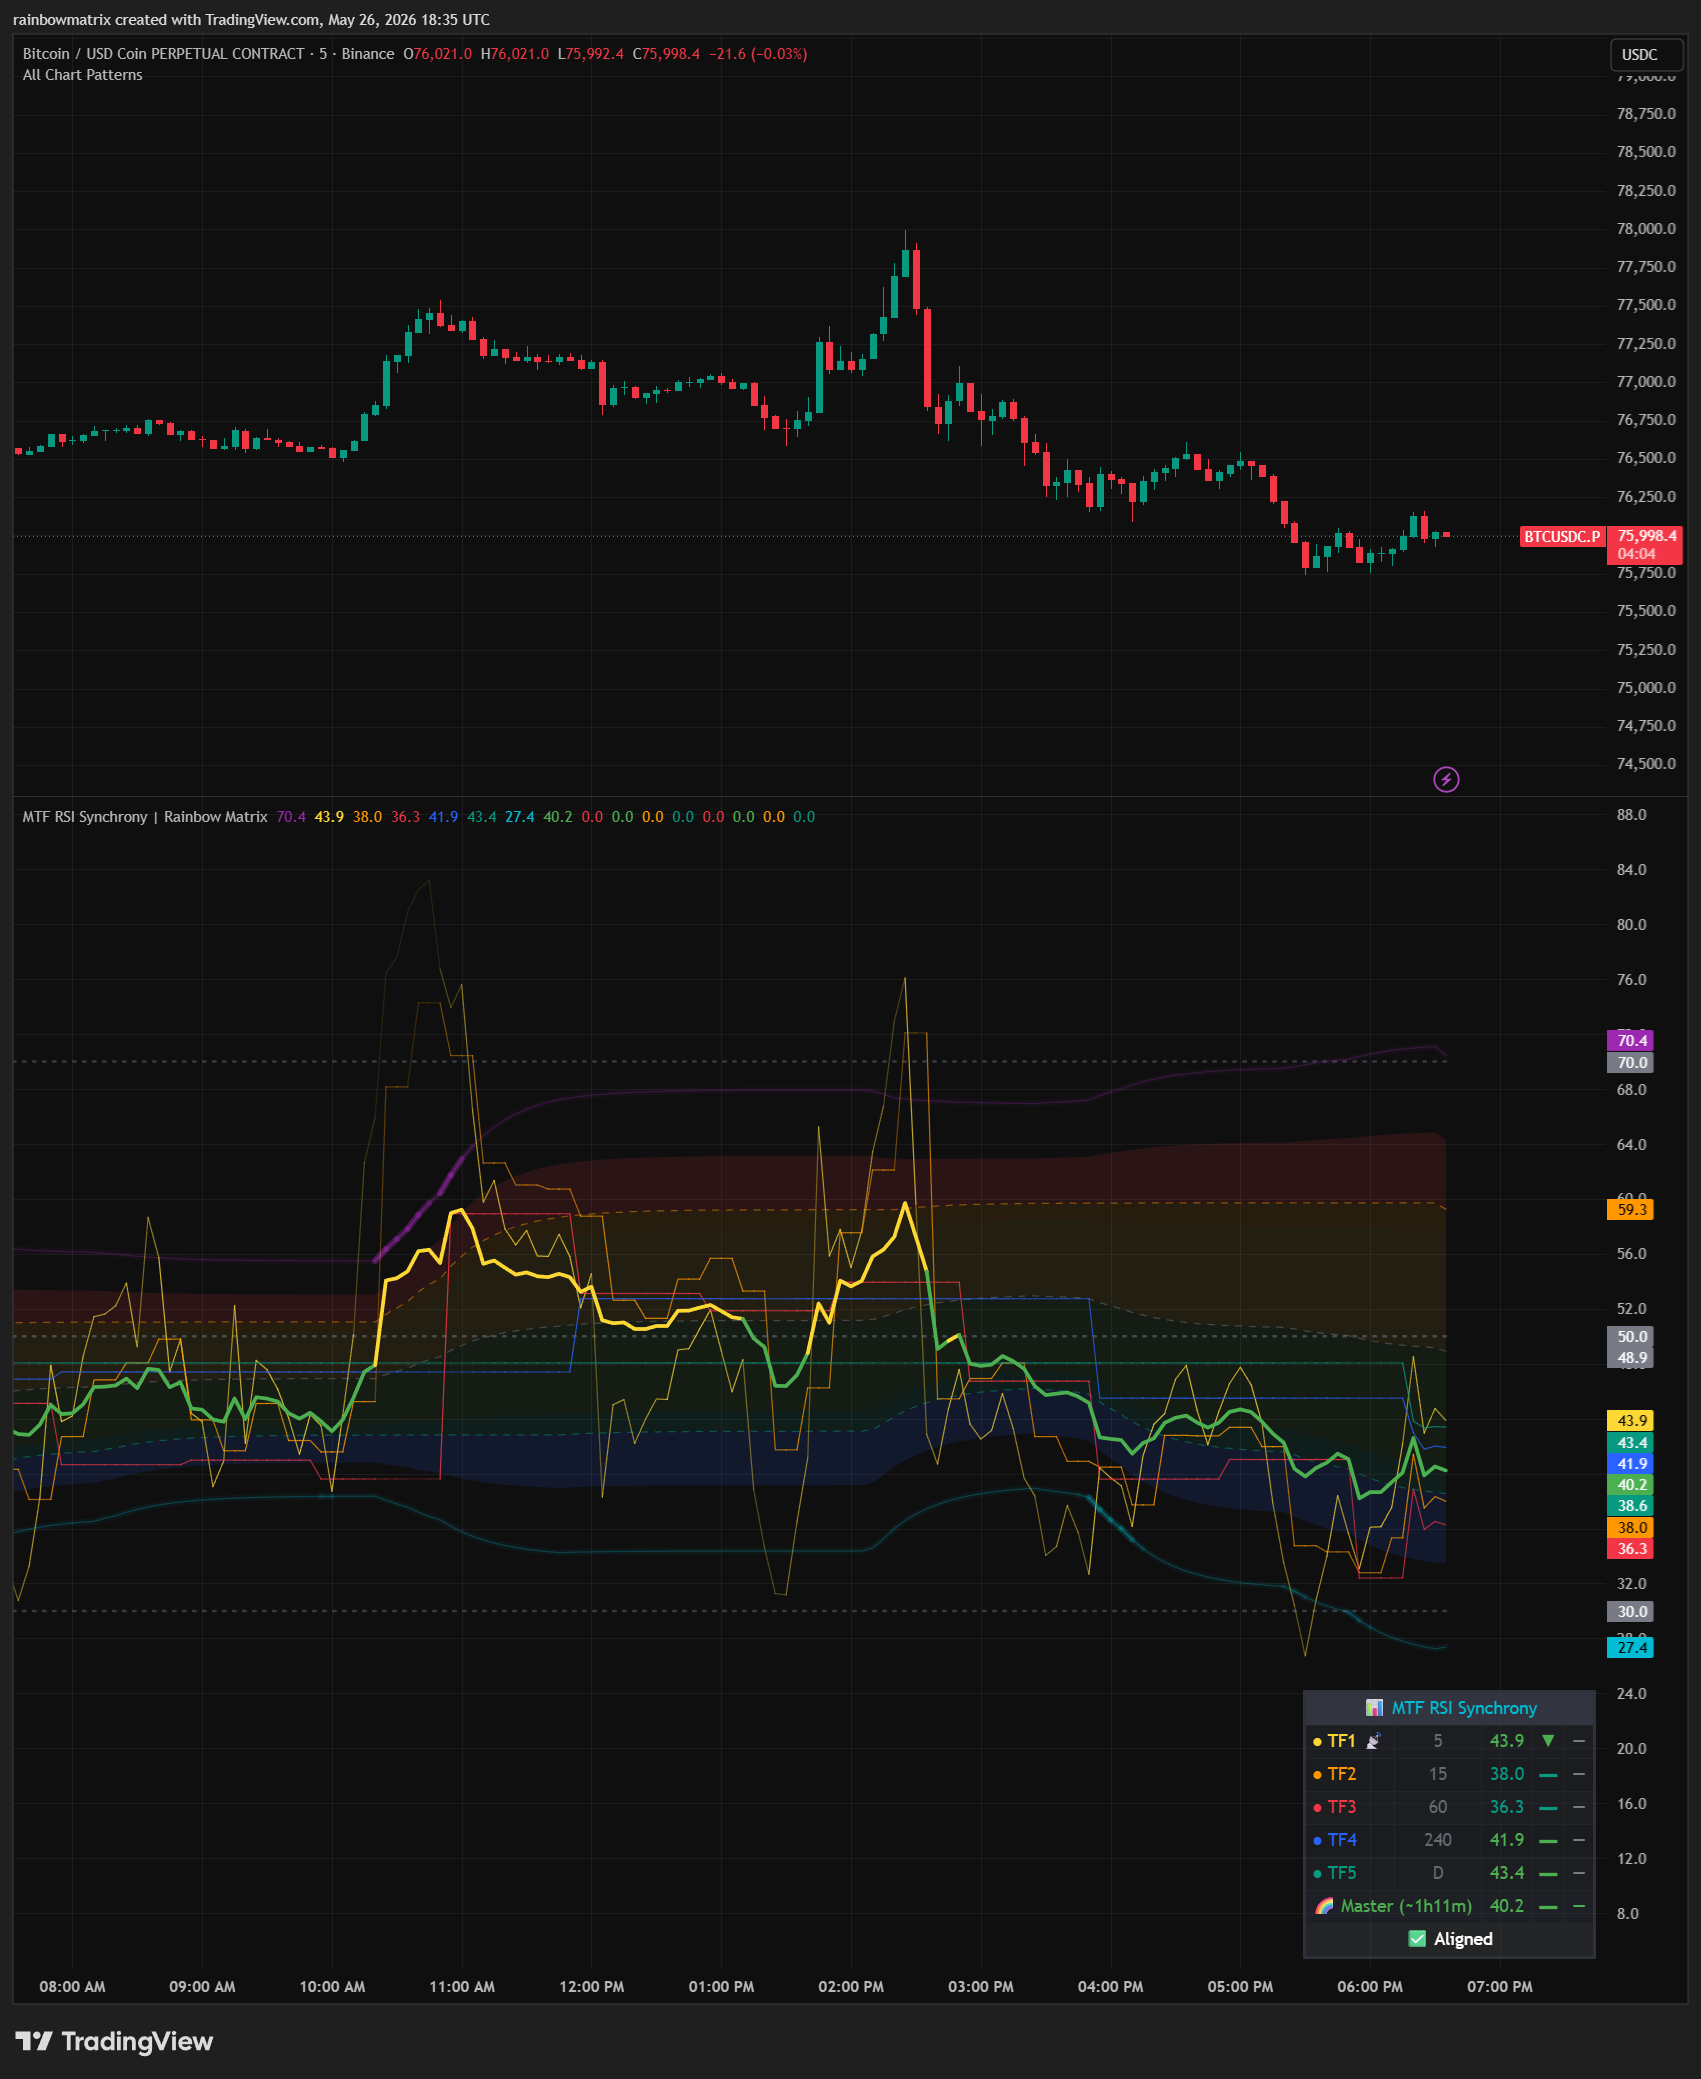Click the red 36.3 scale label
This screenshot has height=2079, width=1701.
pyautogui.click(x=1630, y=1549)
